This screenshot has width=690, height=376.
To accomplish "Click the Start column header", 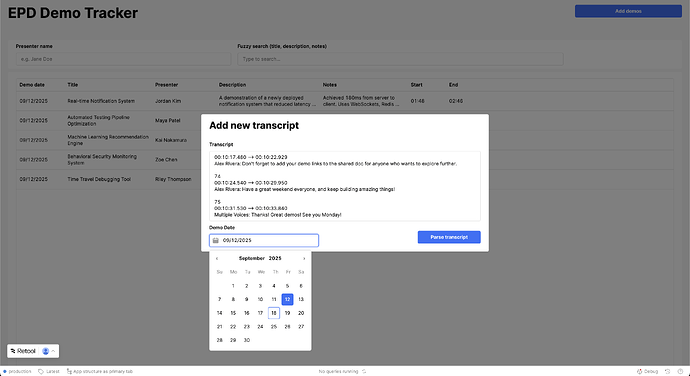I will point(416,85).
